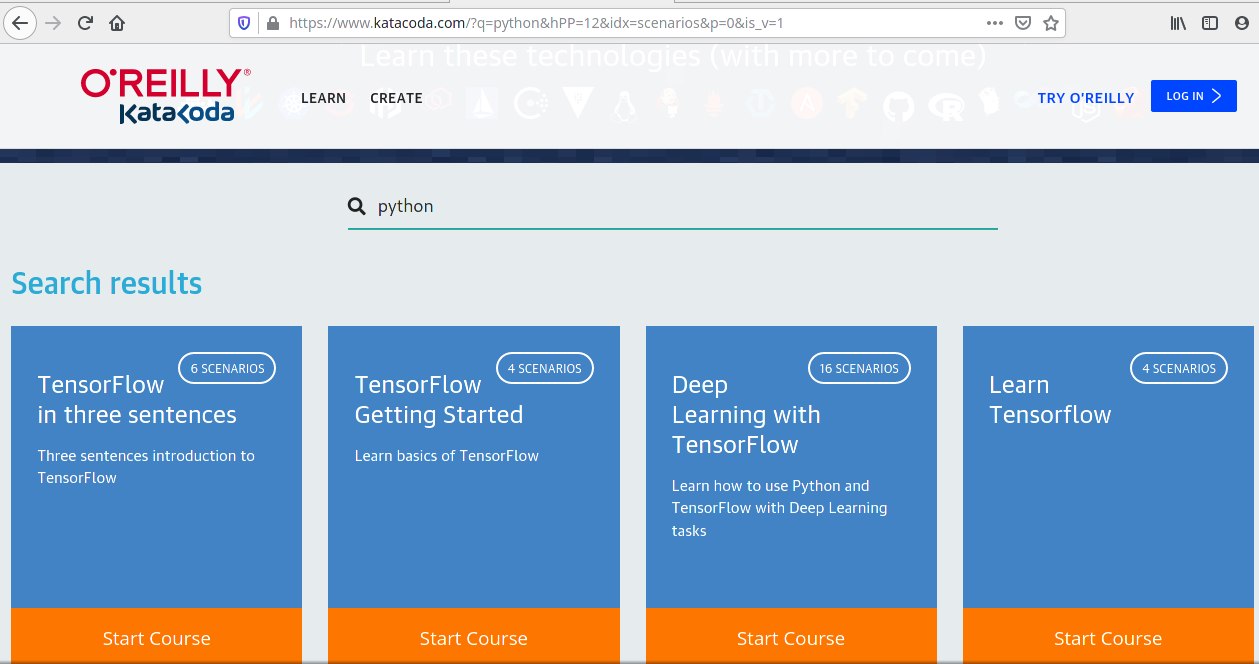
Task: Click the 'Learn basics of TensorFlow' description
Action: click(x=446, y=456)
